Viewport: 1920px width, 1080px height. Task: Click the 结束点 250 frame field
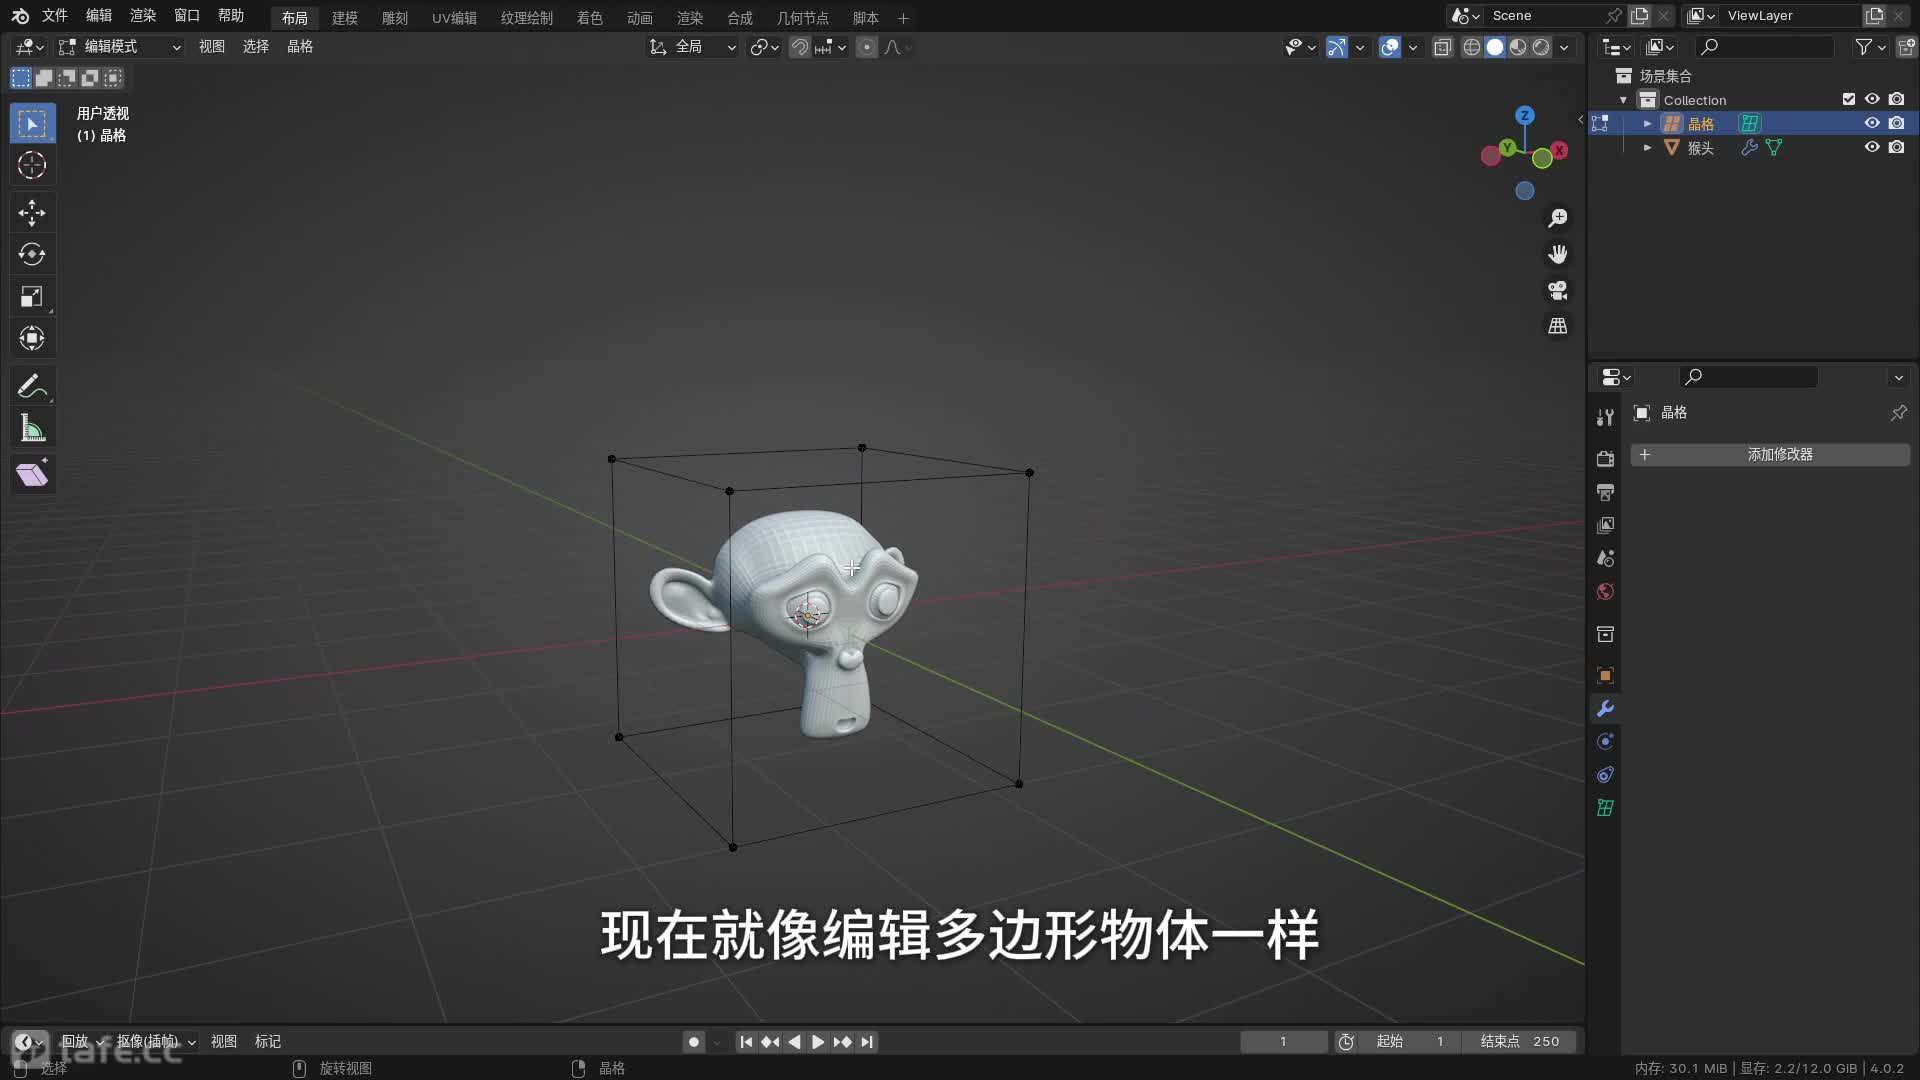pyautogui.click(x=1520, y=1041)
